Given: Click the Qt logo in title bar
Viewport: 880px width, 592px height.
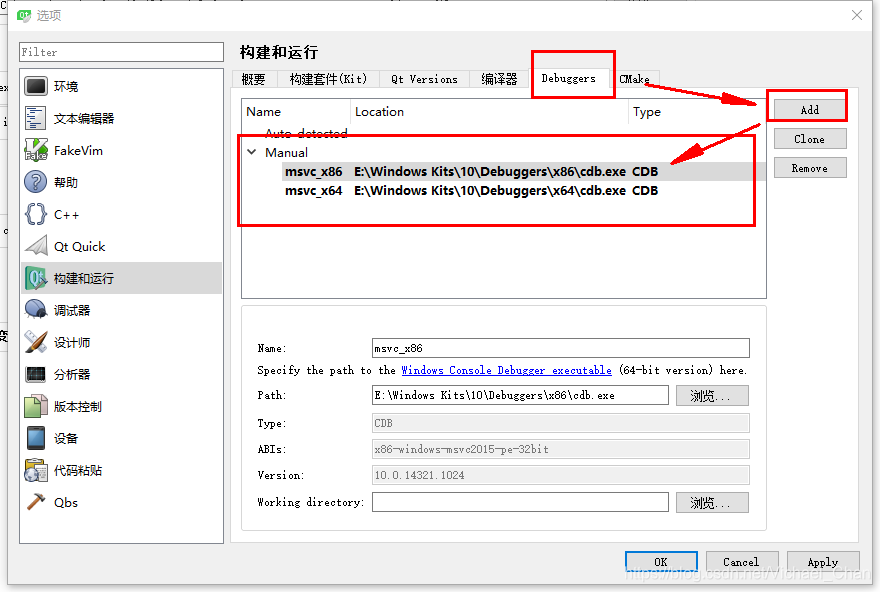Looking at the screenshot, I should pos(24,15).
